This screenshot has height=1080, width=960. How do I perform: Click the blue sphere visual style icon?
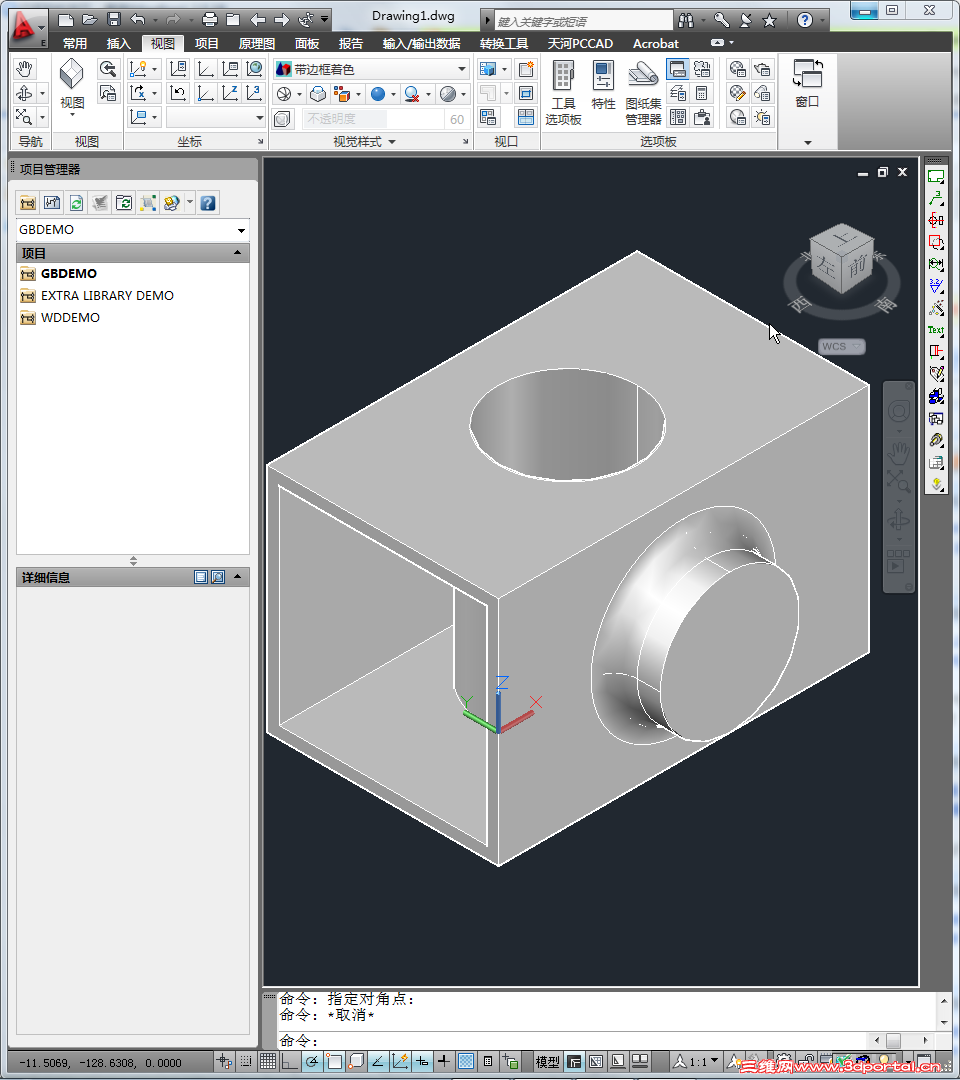(x=377, y=94)
